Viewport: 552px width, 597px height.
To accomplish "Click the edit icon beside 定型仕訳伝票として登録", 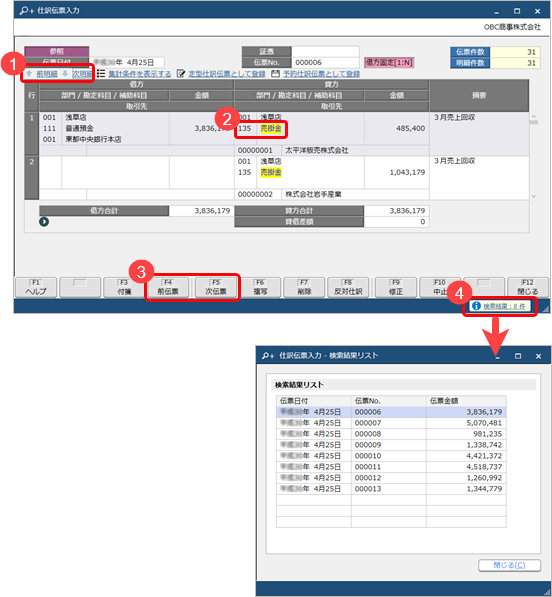I will coord(181,73).
